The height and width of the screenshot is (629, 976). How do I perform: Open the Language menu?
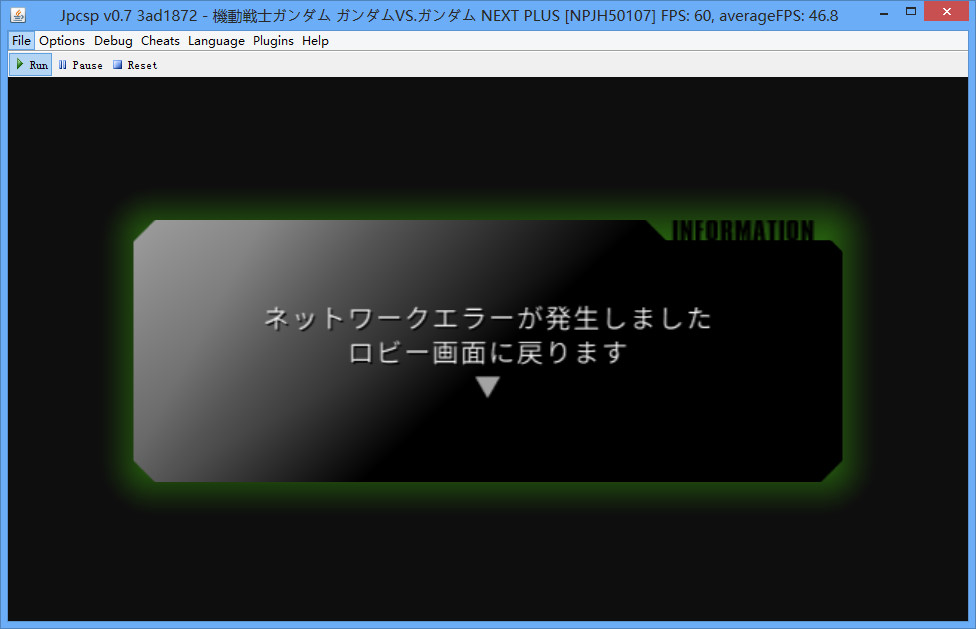point(216,41)
